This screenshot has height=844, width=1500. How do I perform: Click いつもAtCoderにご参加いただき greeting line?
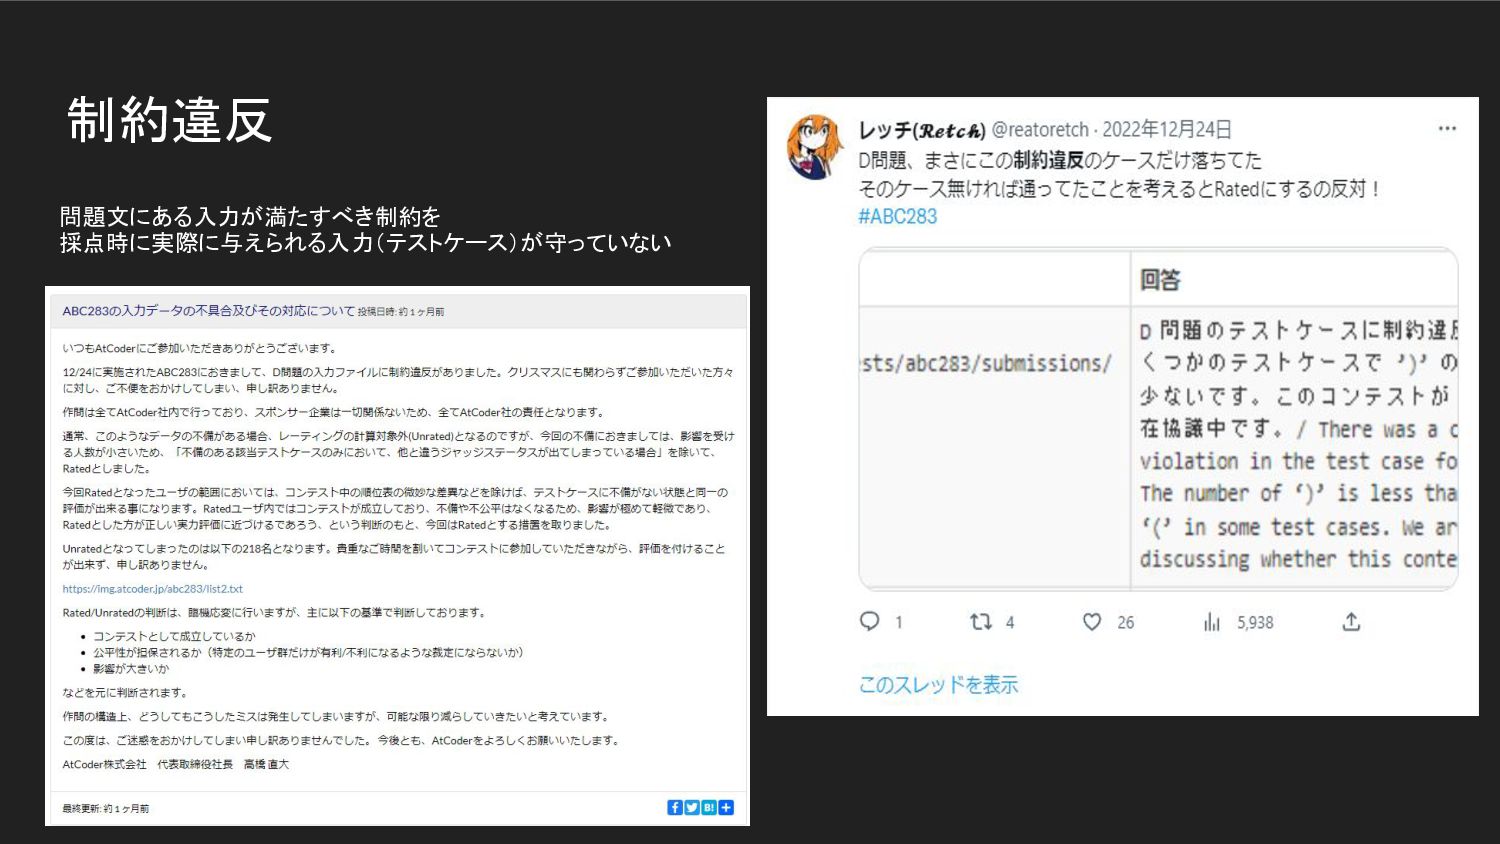201,349
